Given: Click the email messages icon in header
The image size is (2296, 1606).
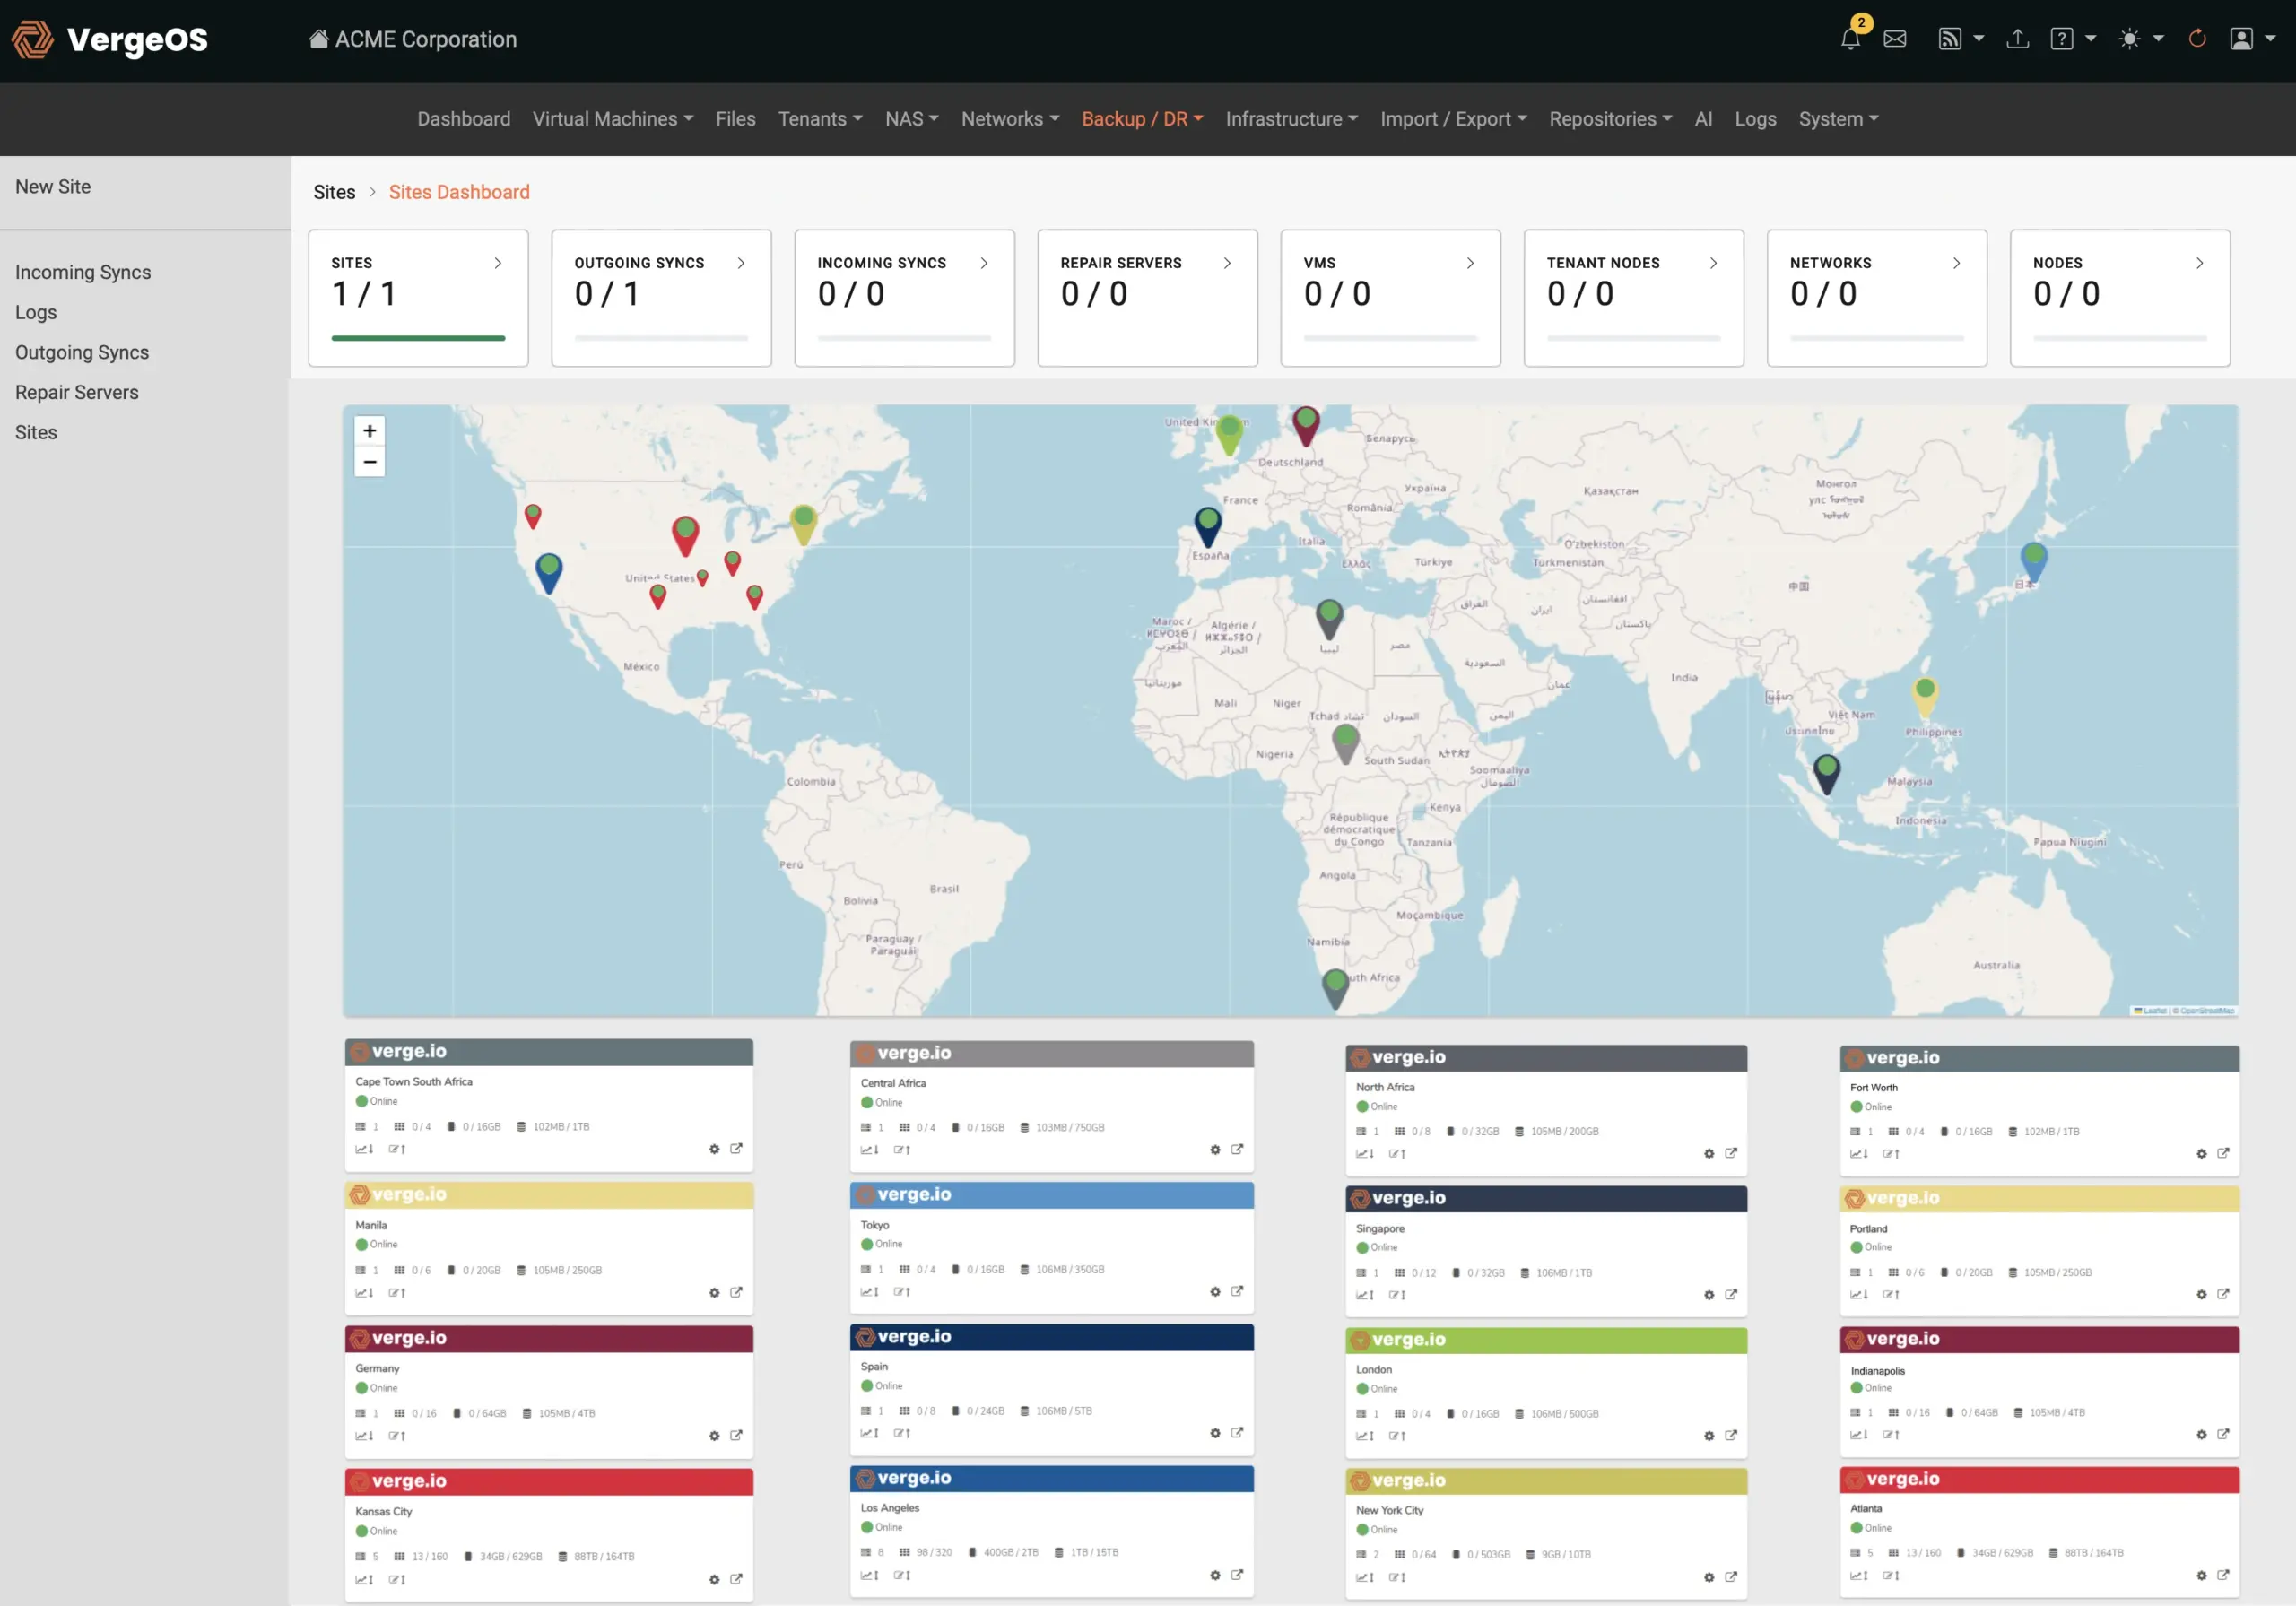Looking at the screenshot, I should [1896, 39].
